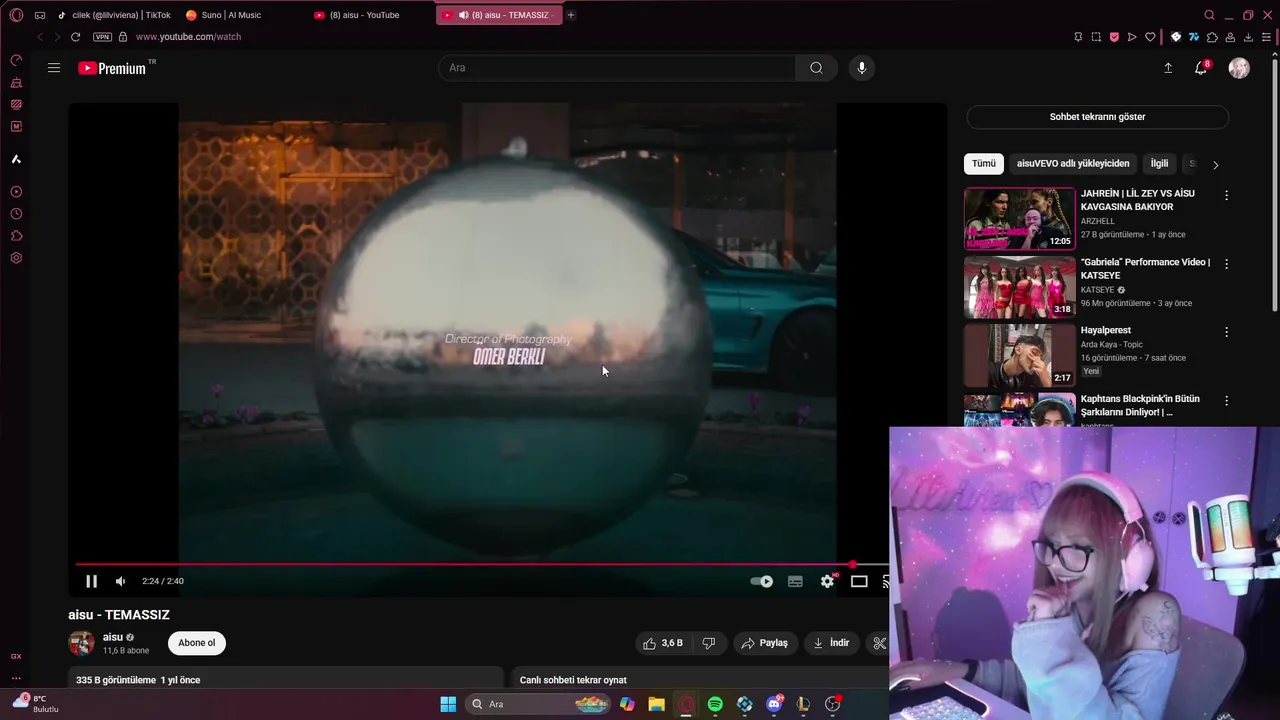1280x720 pixels.
Task: Open "Gabriela" Performance Video title
Action: [x=1145, y=269]
